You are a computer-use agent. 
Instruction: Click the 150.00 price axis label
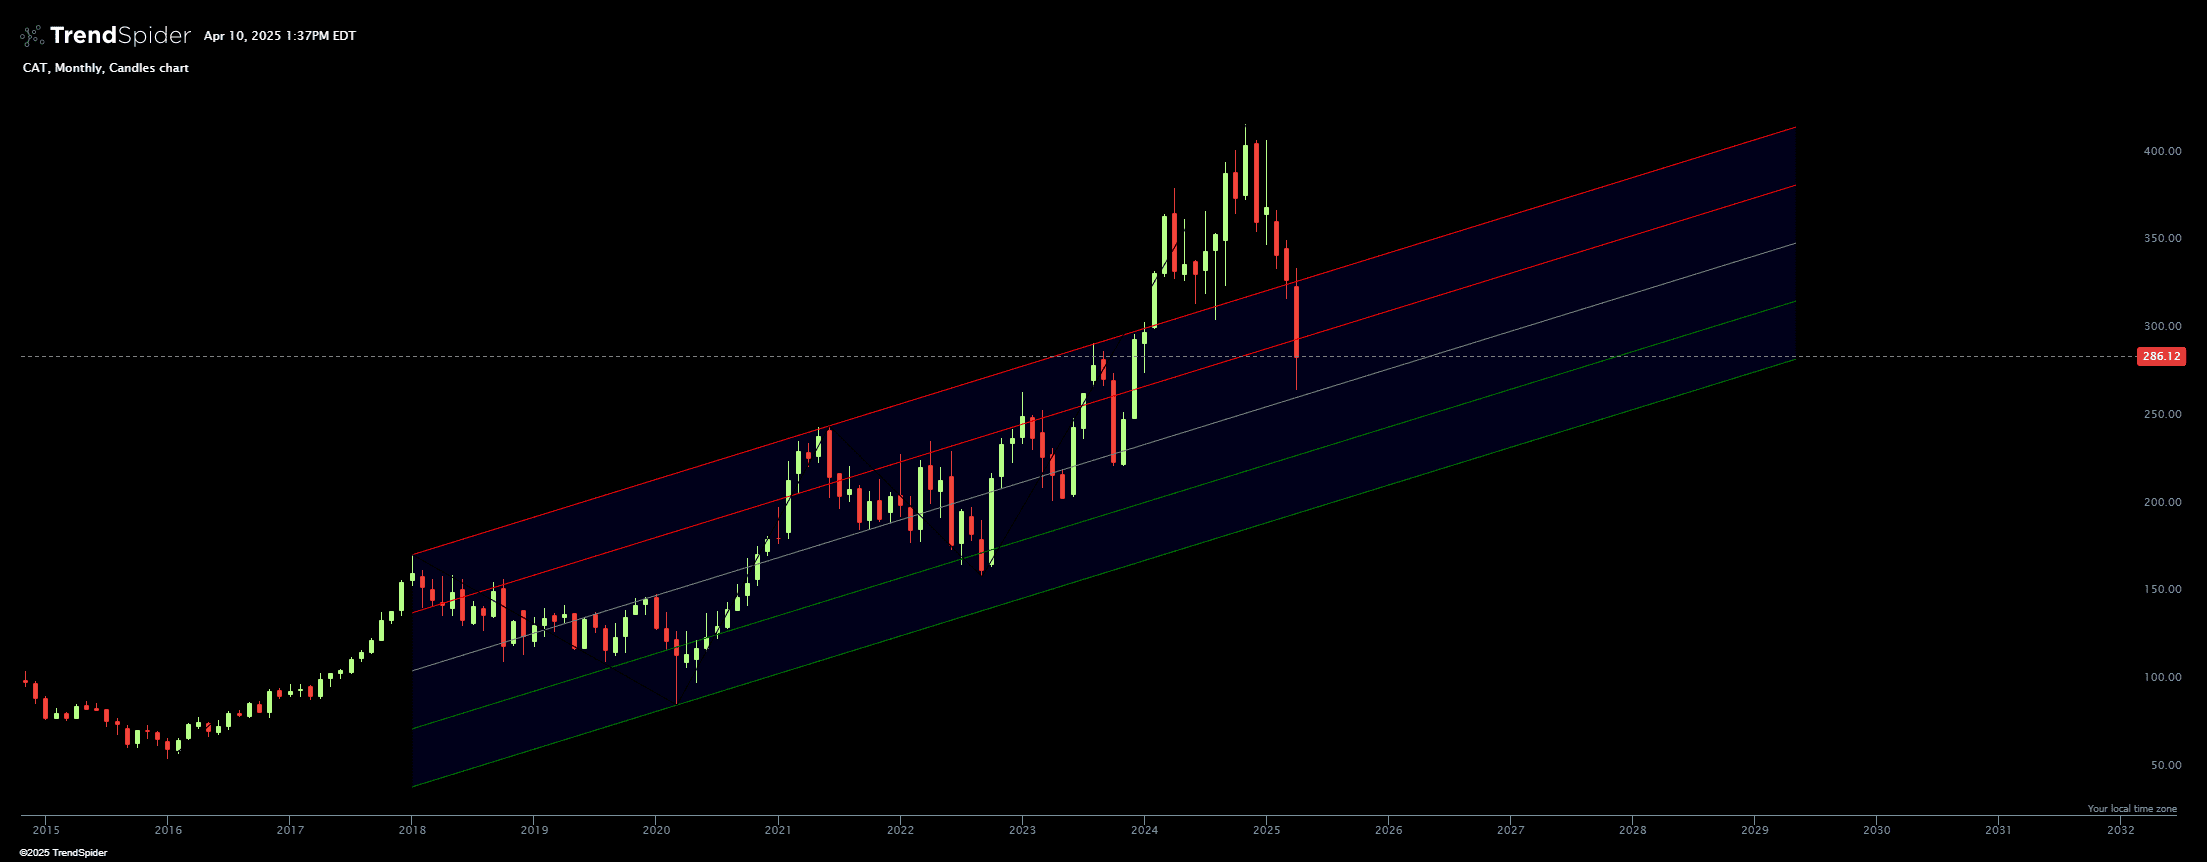click(2162, 589)
